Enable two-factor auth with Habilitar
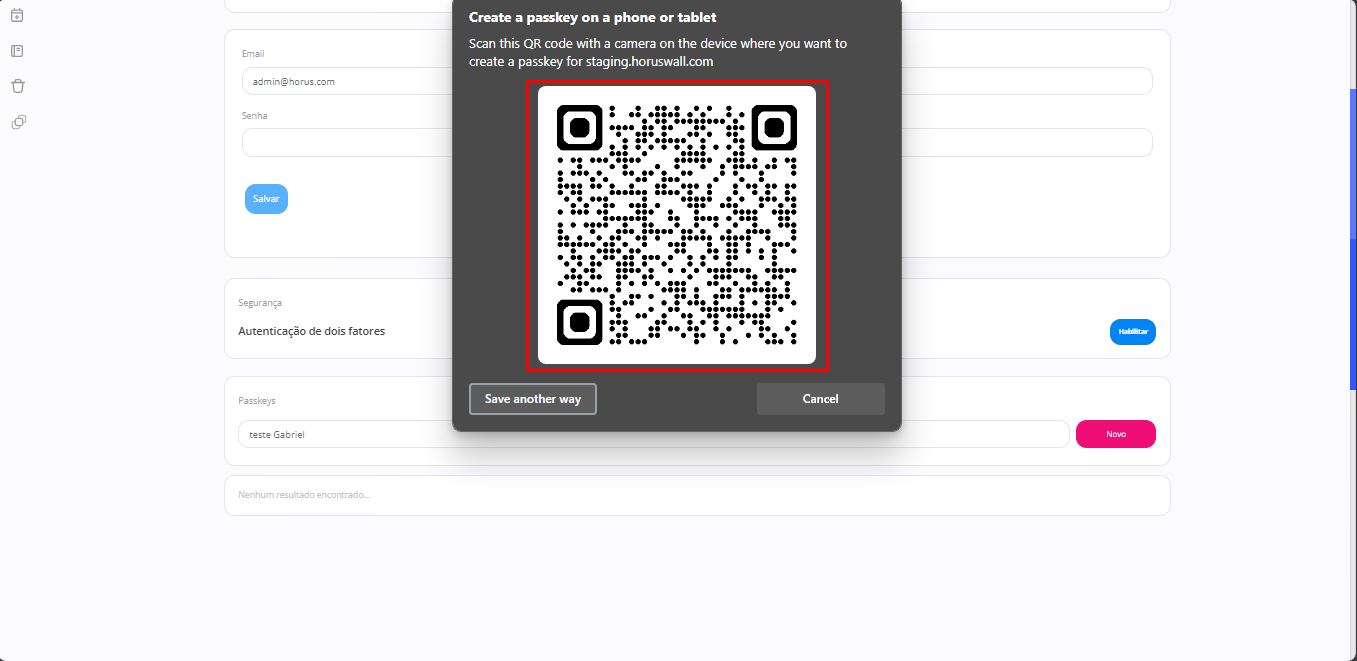Image resolution: width=1357 pixels, height=661 pixels. 1132,331
